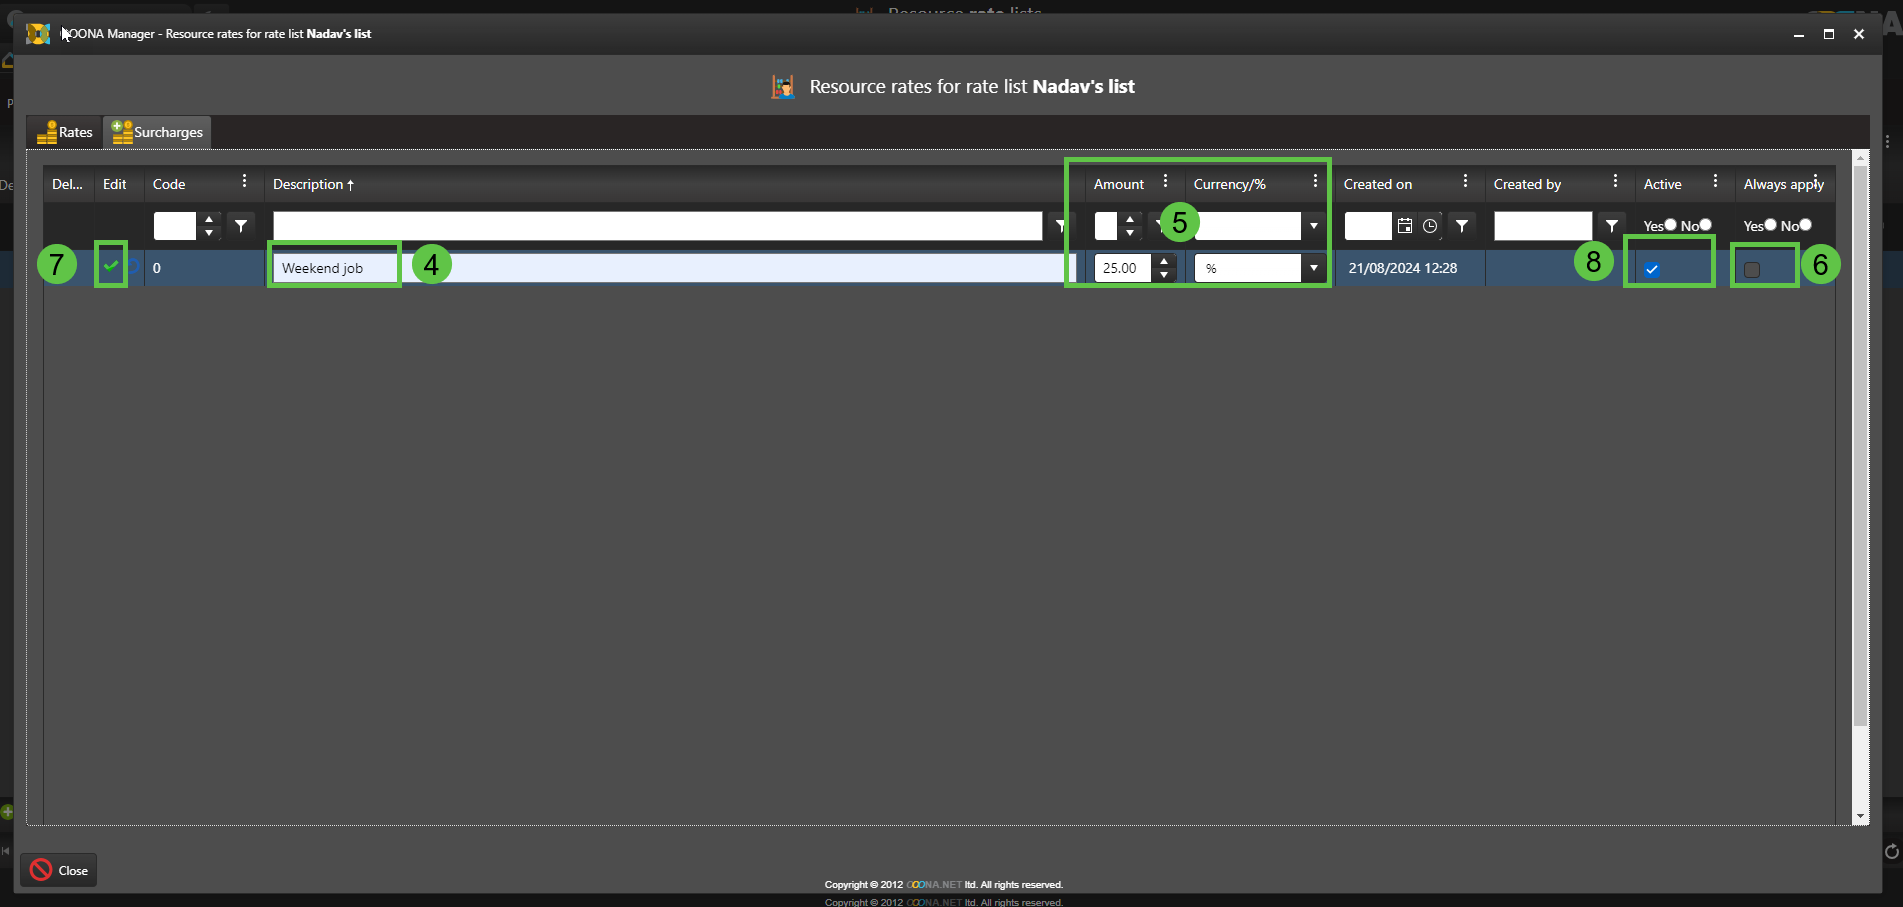1903x907 pixels.
Task: Open the Amount column options menu
Action: coord(1165,182)
